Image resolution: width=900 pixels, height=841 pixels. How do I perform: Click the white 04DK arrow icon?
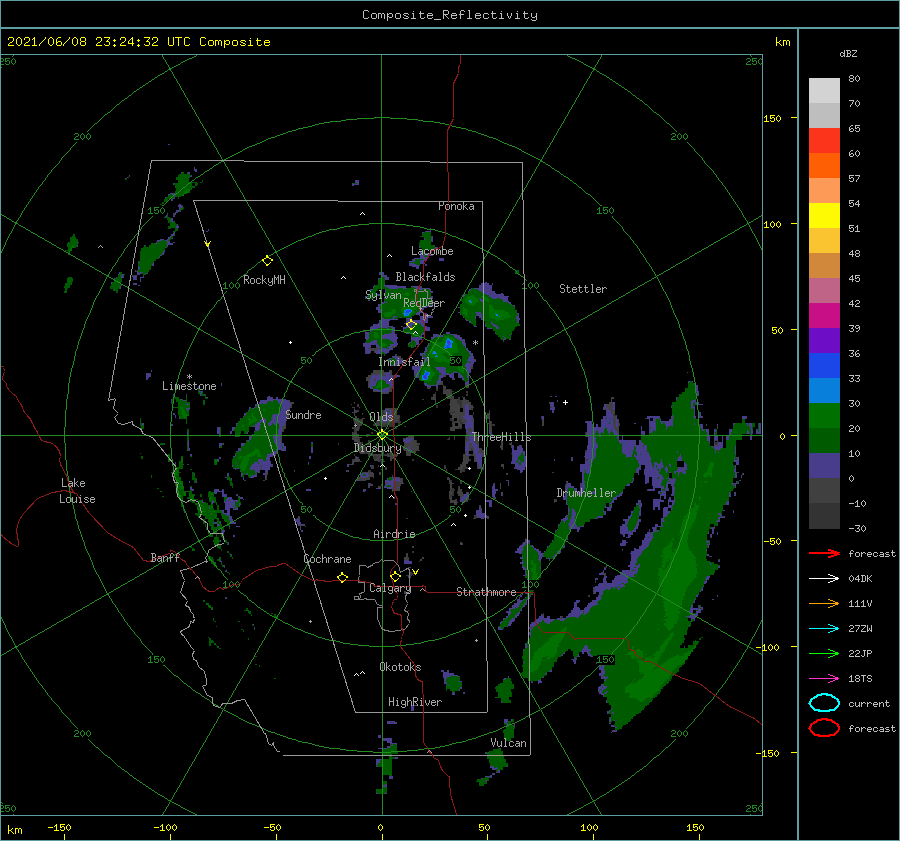click(x=824, y=579)
